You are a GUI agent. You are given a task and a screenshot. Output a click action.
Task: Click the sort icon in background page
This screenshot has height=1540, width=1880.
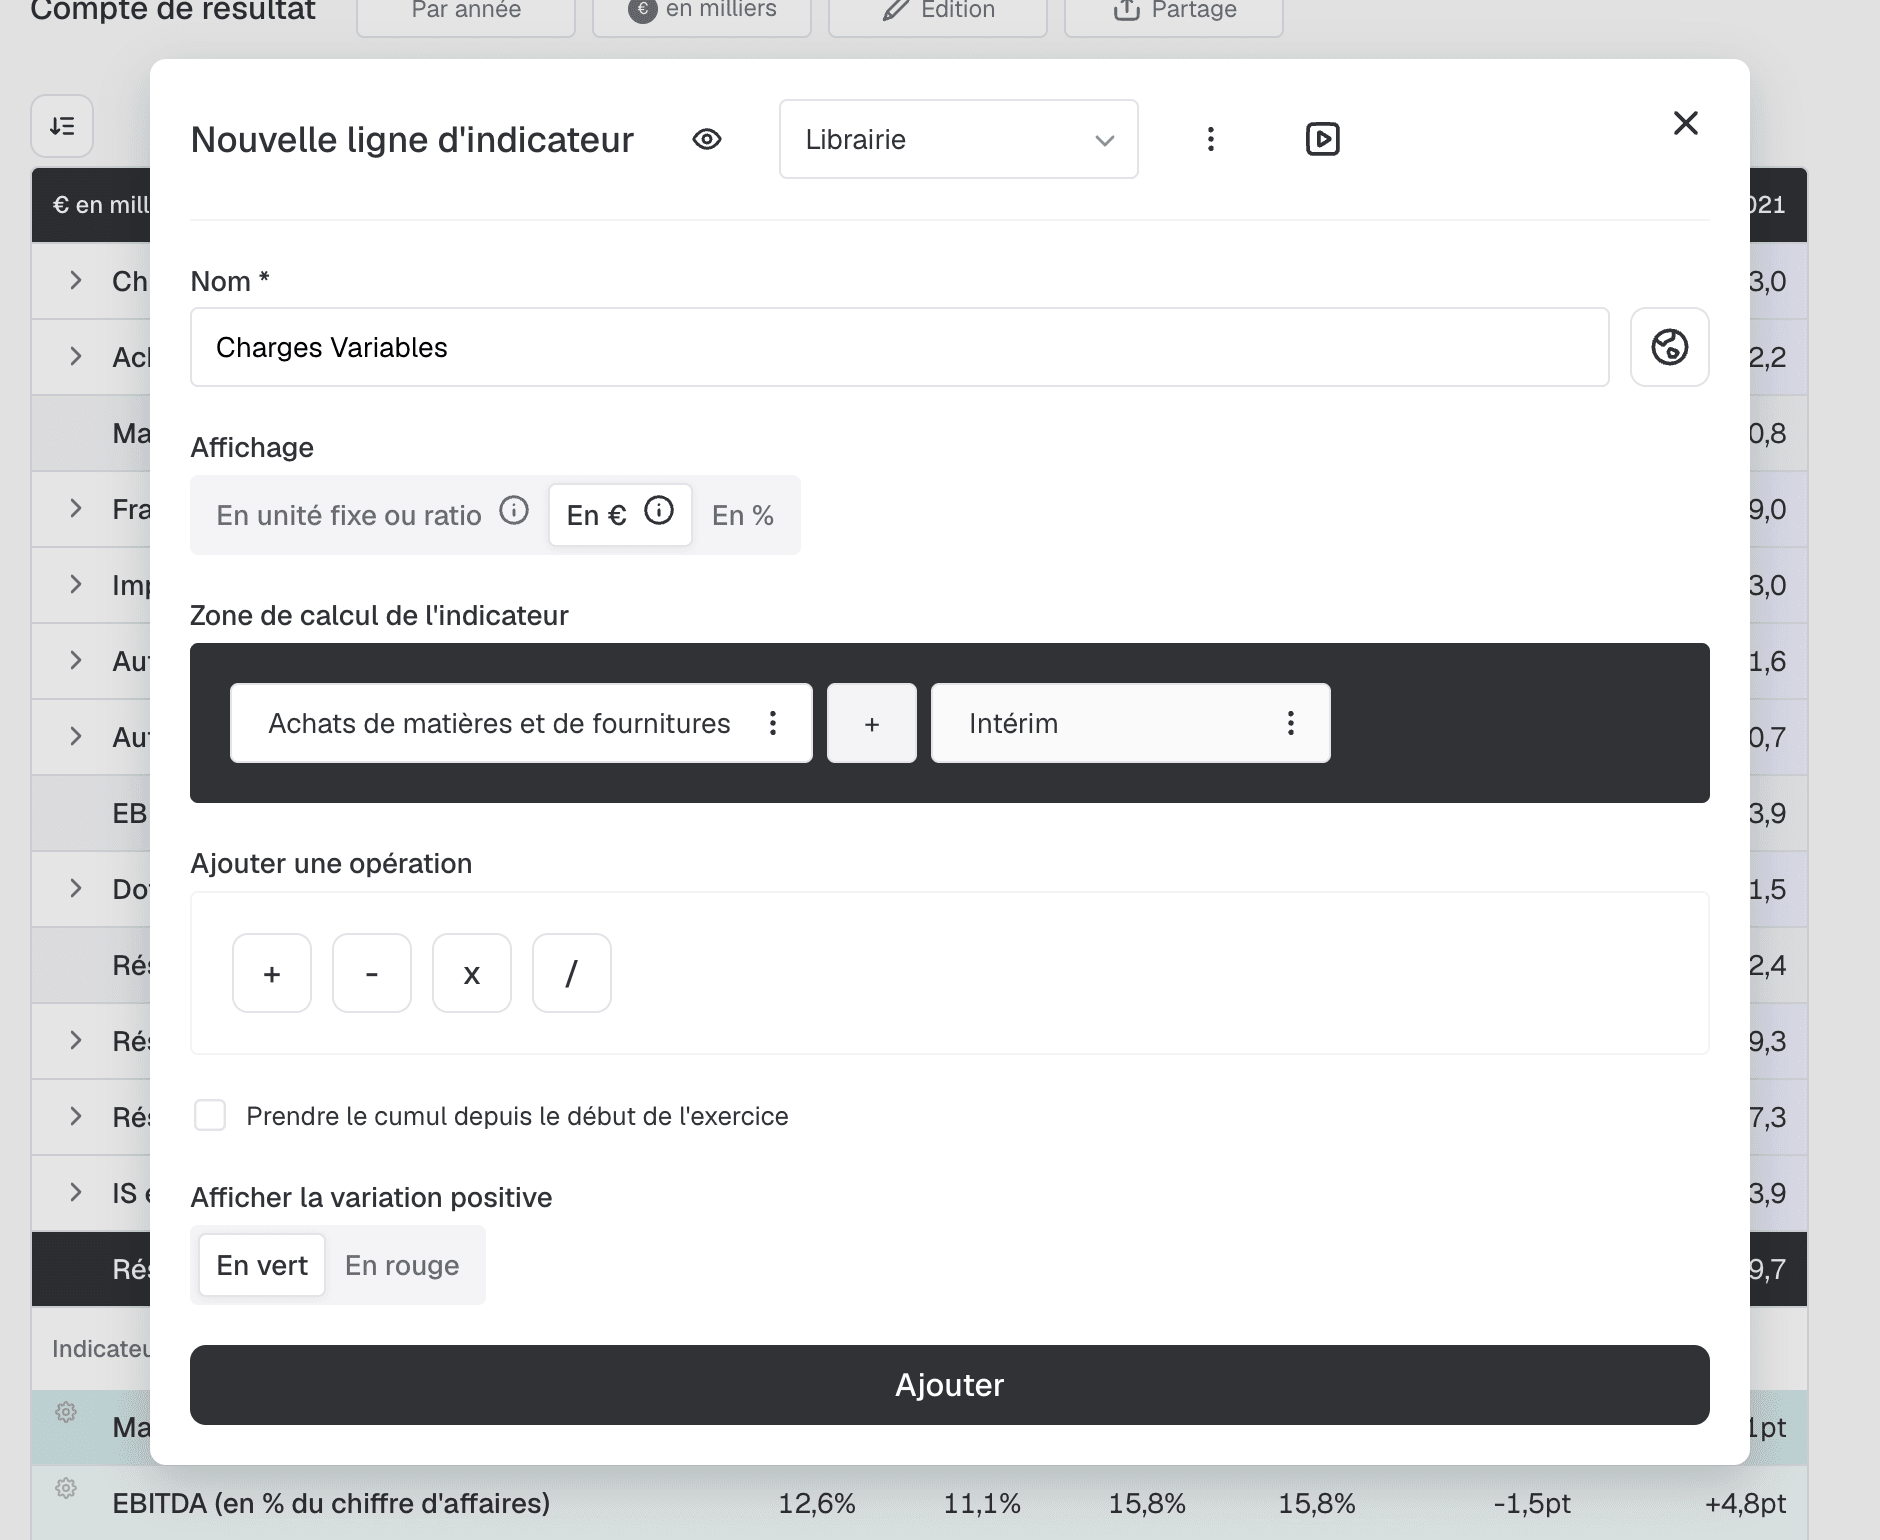62,126
